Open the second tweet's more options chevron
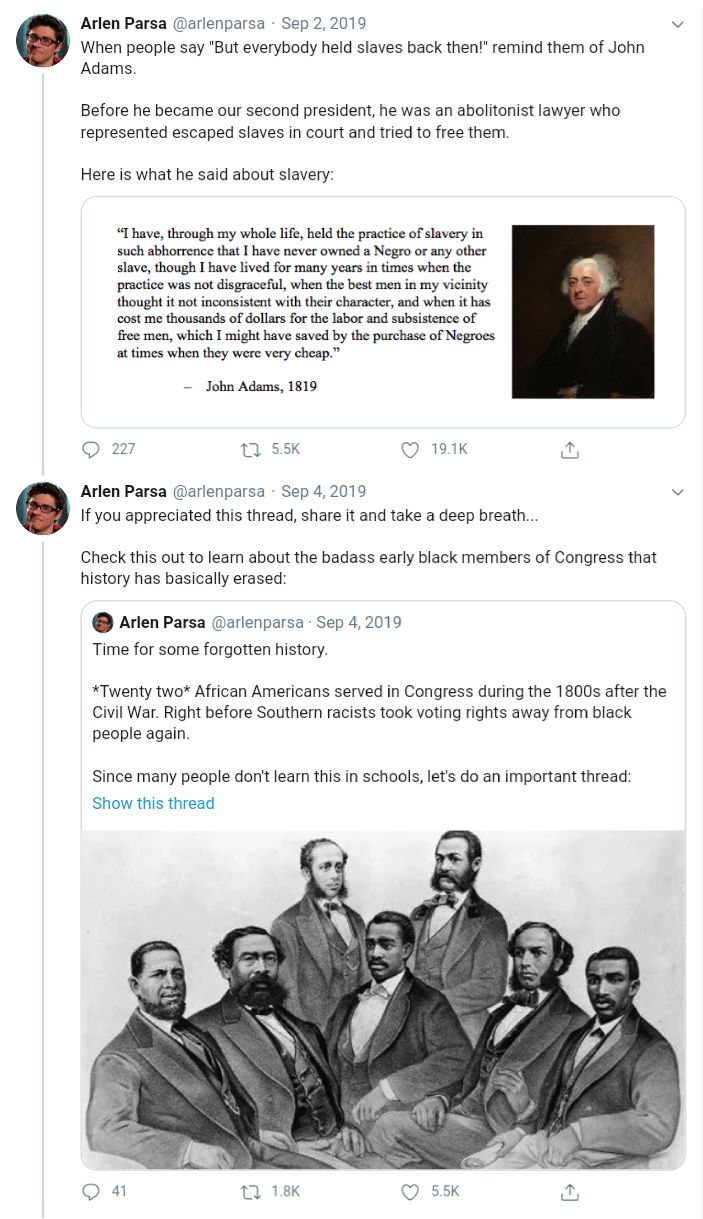This screenshot has height=1219, width=703. (677, 491)
